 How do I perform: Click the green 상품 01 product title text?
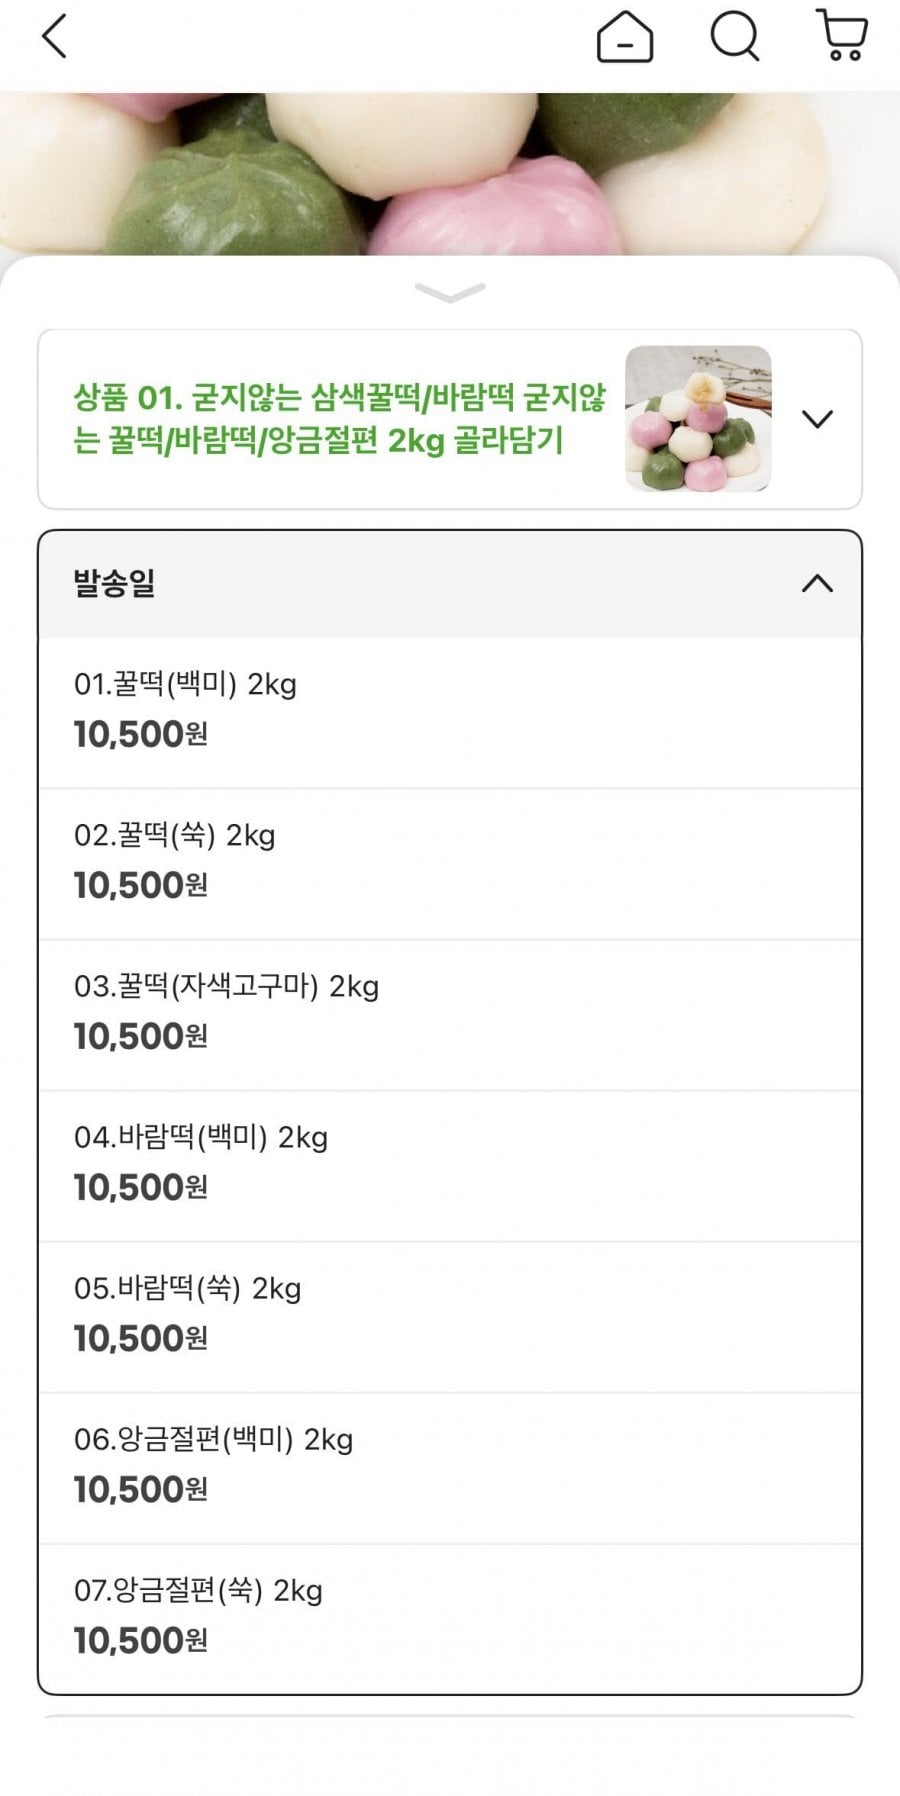click(340, 419)
